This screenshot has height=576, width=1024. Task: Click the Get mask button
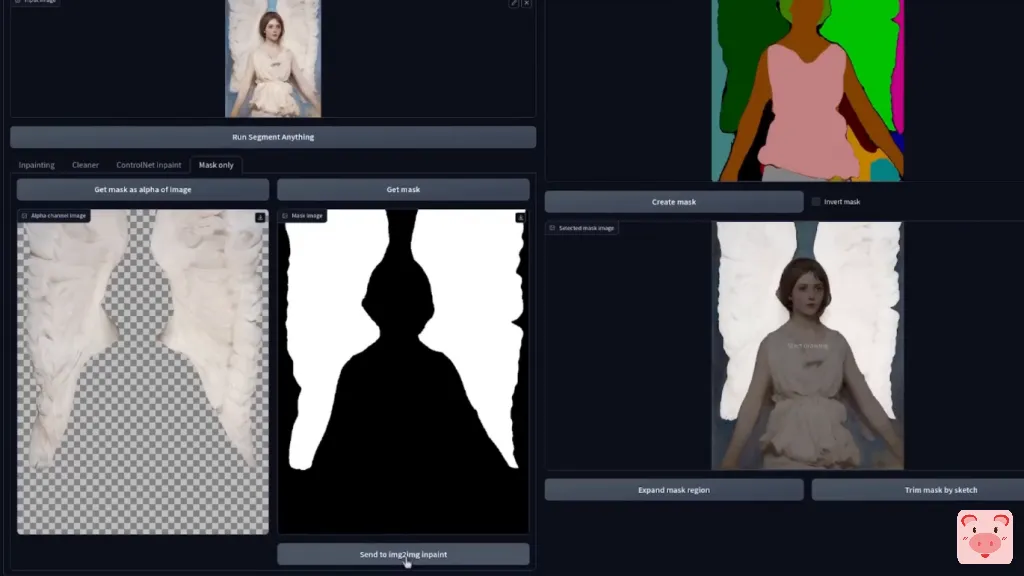point(403,189)
